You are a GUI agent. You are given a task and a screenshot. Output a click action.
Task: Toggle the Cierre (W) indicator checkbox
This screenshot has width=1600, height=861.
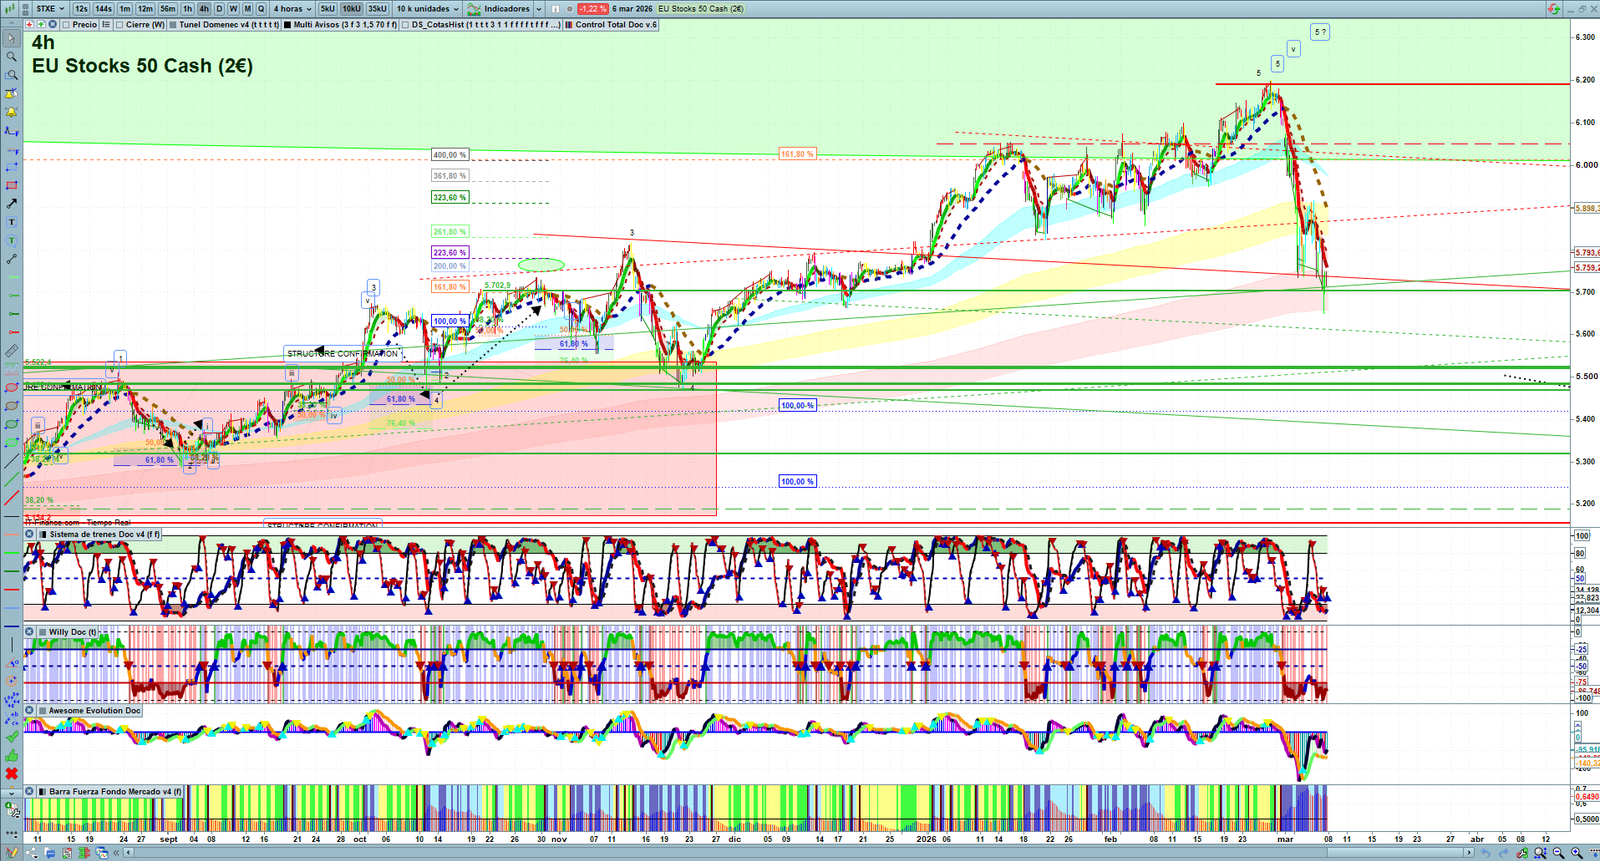120,25
